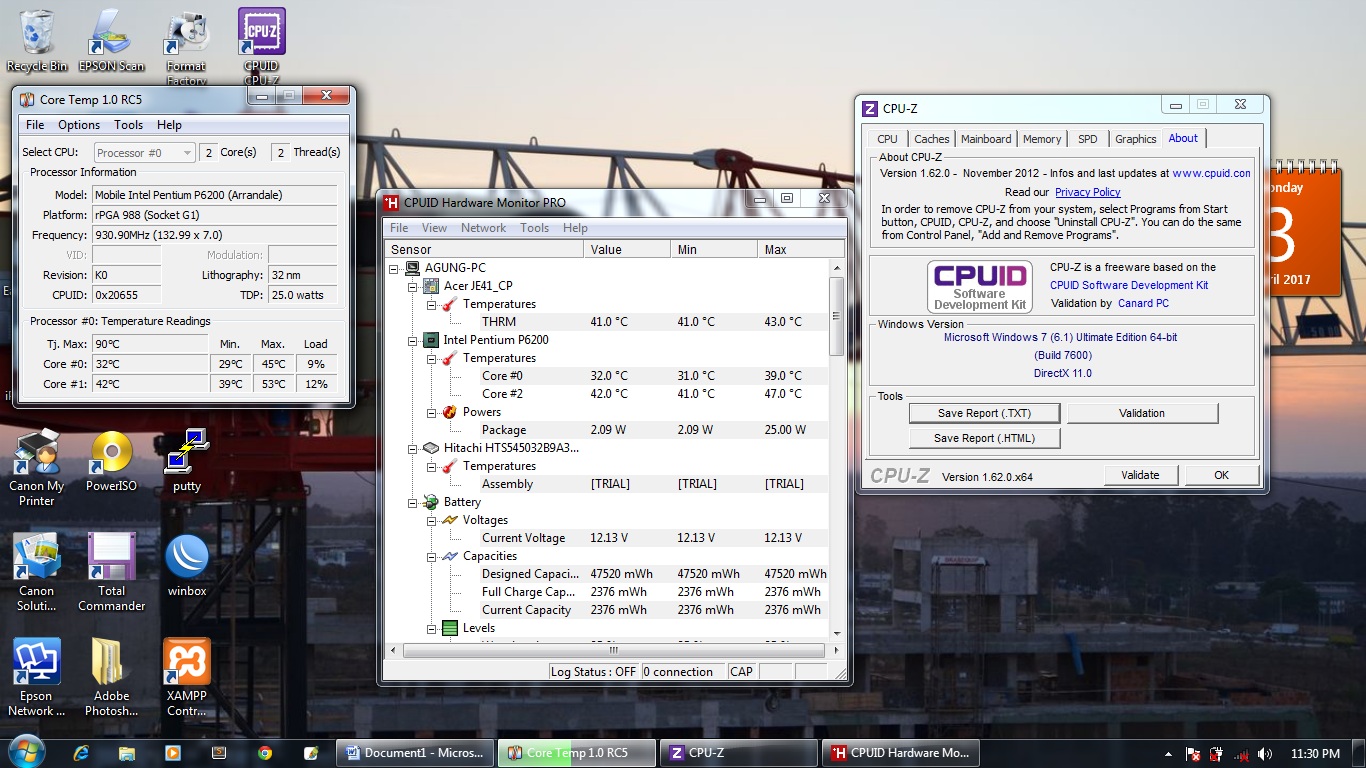Click Save Report (.HTML) button
1366x768 pixels.
pos(984,438)
